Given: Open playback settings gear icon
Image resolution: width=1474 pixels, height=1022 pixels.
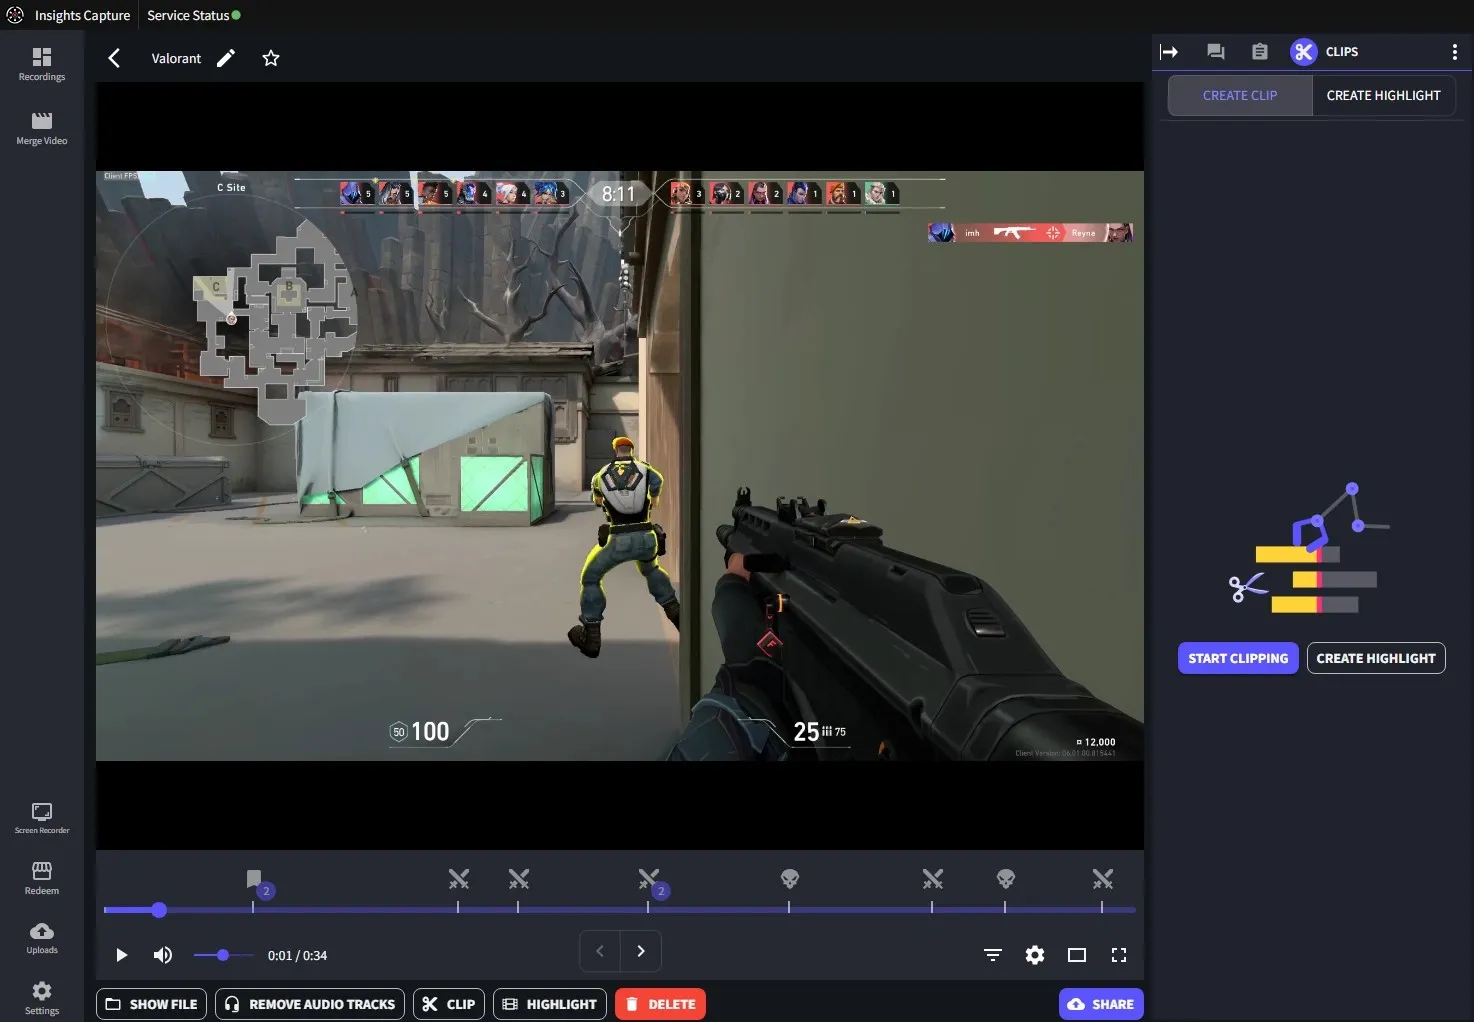Looking at the screenshot, I should 1034,955.
